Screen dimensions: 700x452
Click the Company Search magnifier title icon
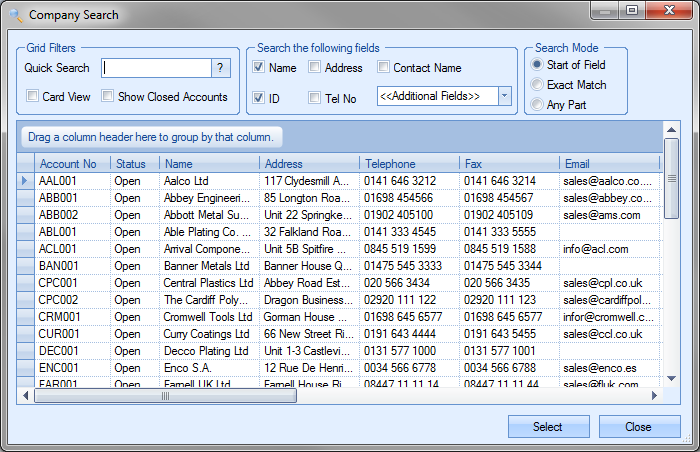click(x=15, y=15)
